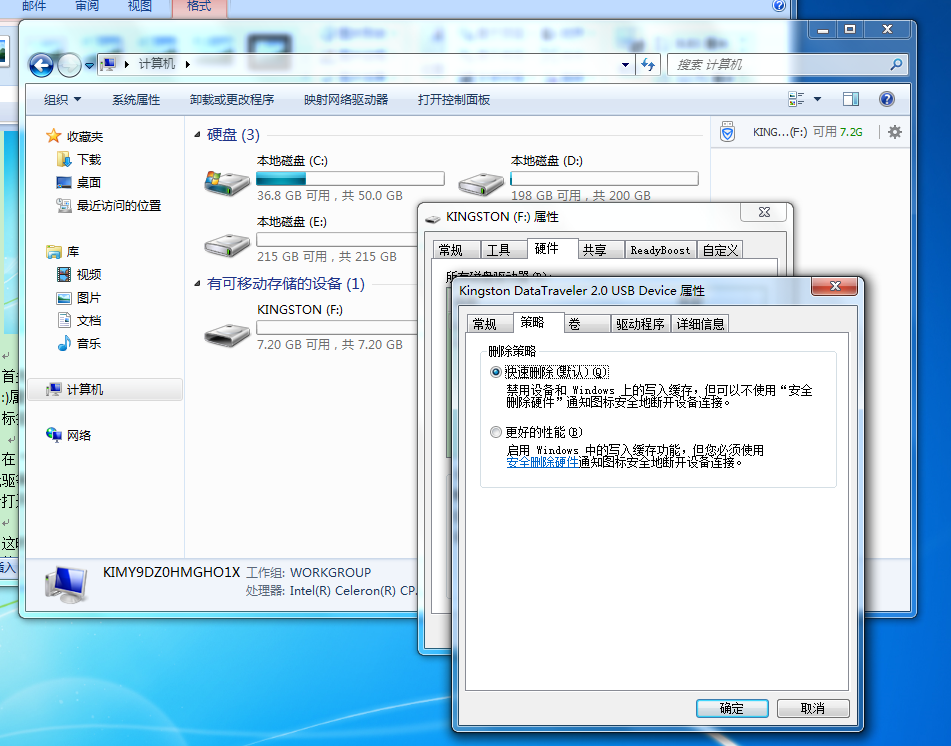Change the view with the view icon
Screen dimensions: 951x746
[796, 99]
